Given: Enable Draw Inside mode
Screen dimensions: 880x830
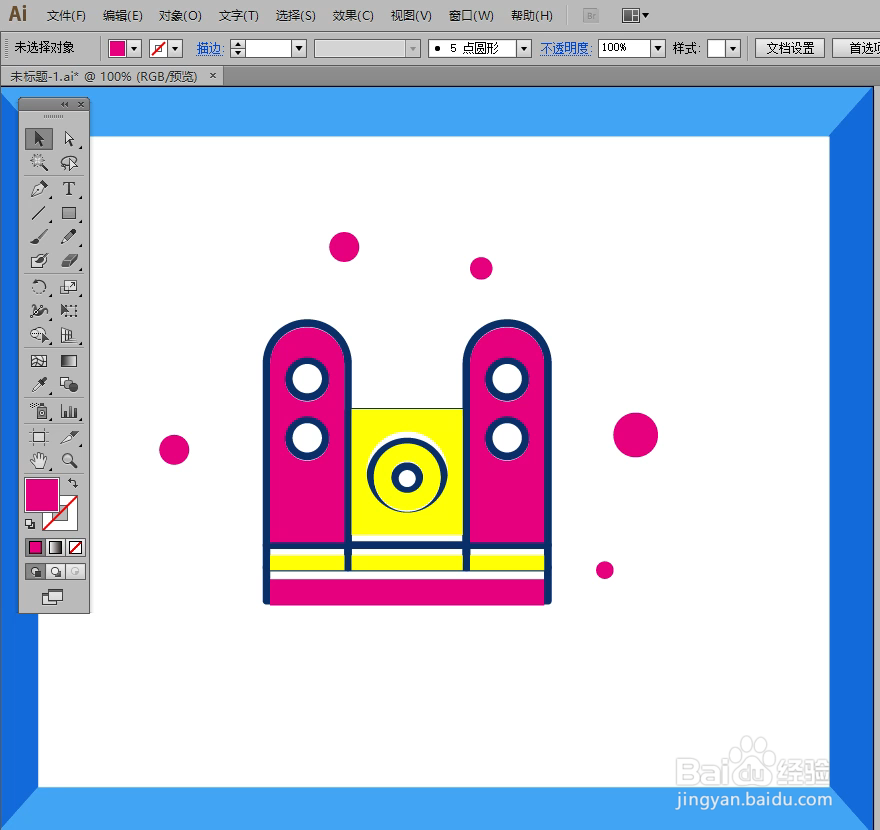Looking at the screenshot, I should pos(75,572).
